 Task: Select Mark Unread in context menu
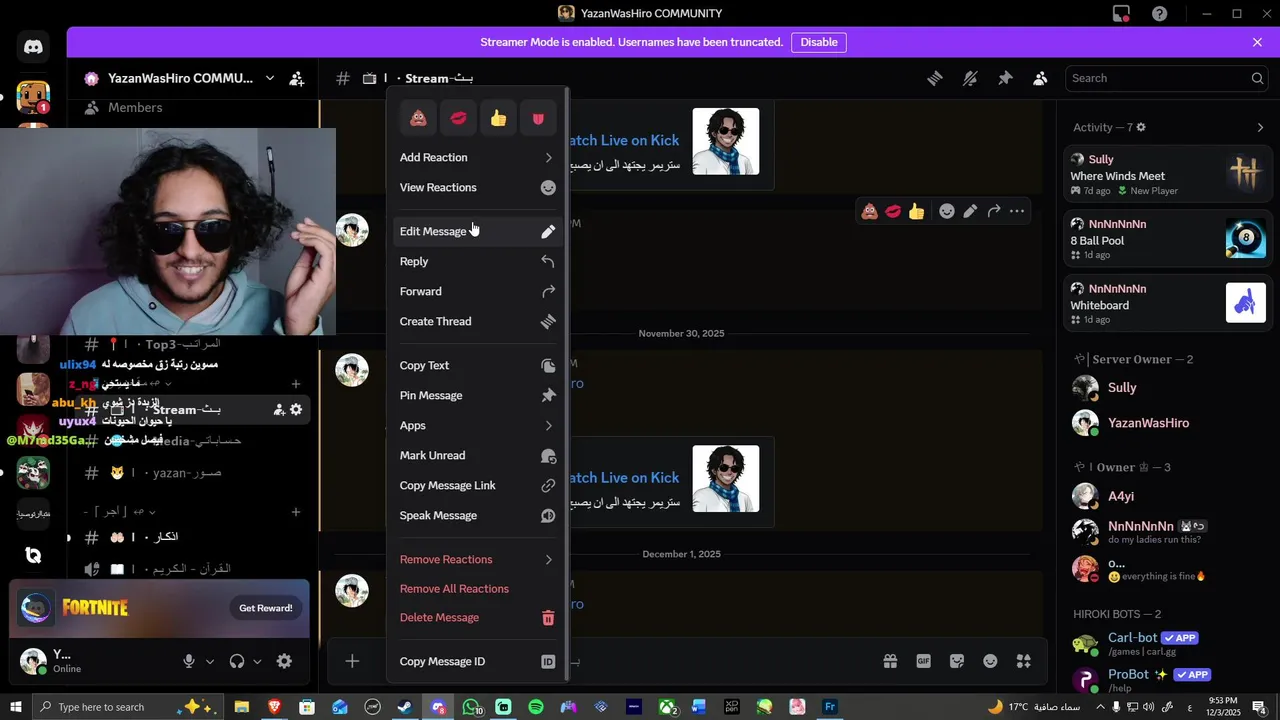[477, 455]
